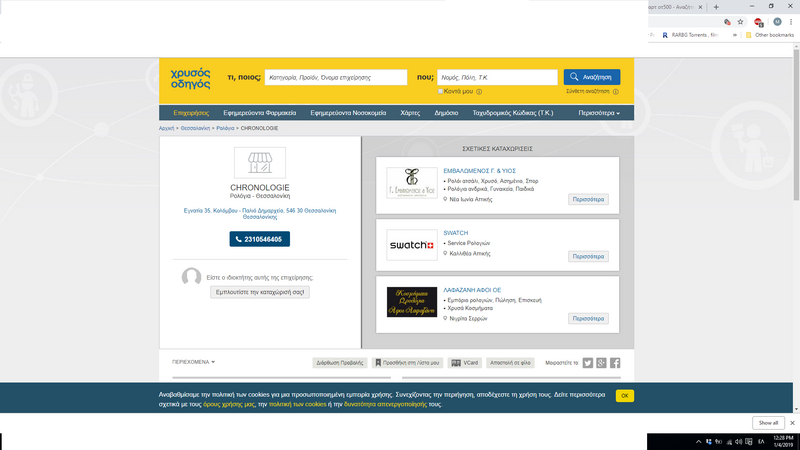Switch the keyboard language indicator
800x450 pixels.
tap(761, 442)
